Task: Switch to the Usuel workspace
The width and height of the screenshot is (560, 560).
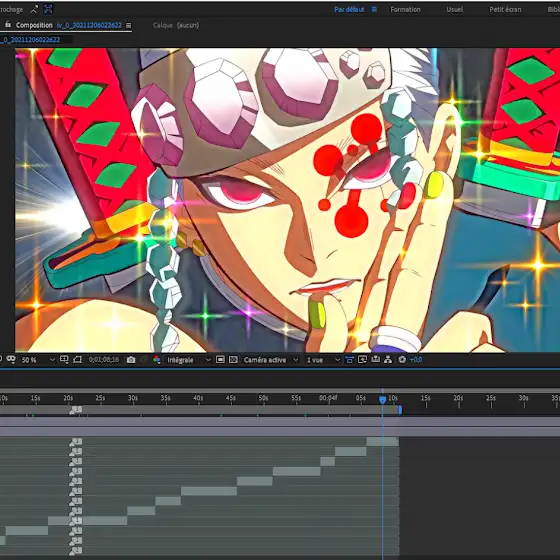Action: tap(454, 9)
